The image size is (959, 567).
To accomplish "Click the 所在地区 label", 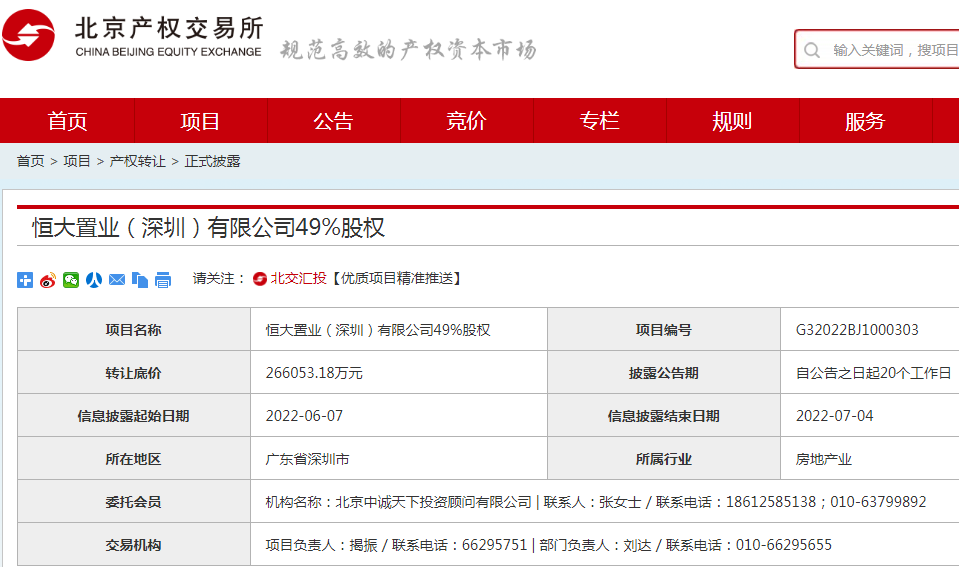I will point(133,459).
